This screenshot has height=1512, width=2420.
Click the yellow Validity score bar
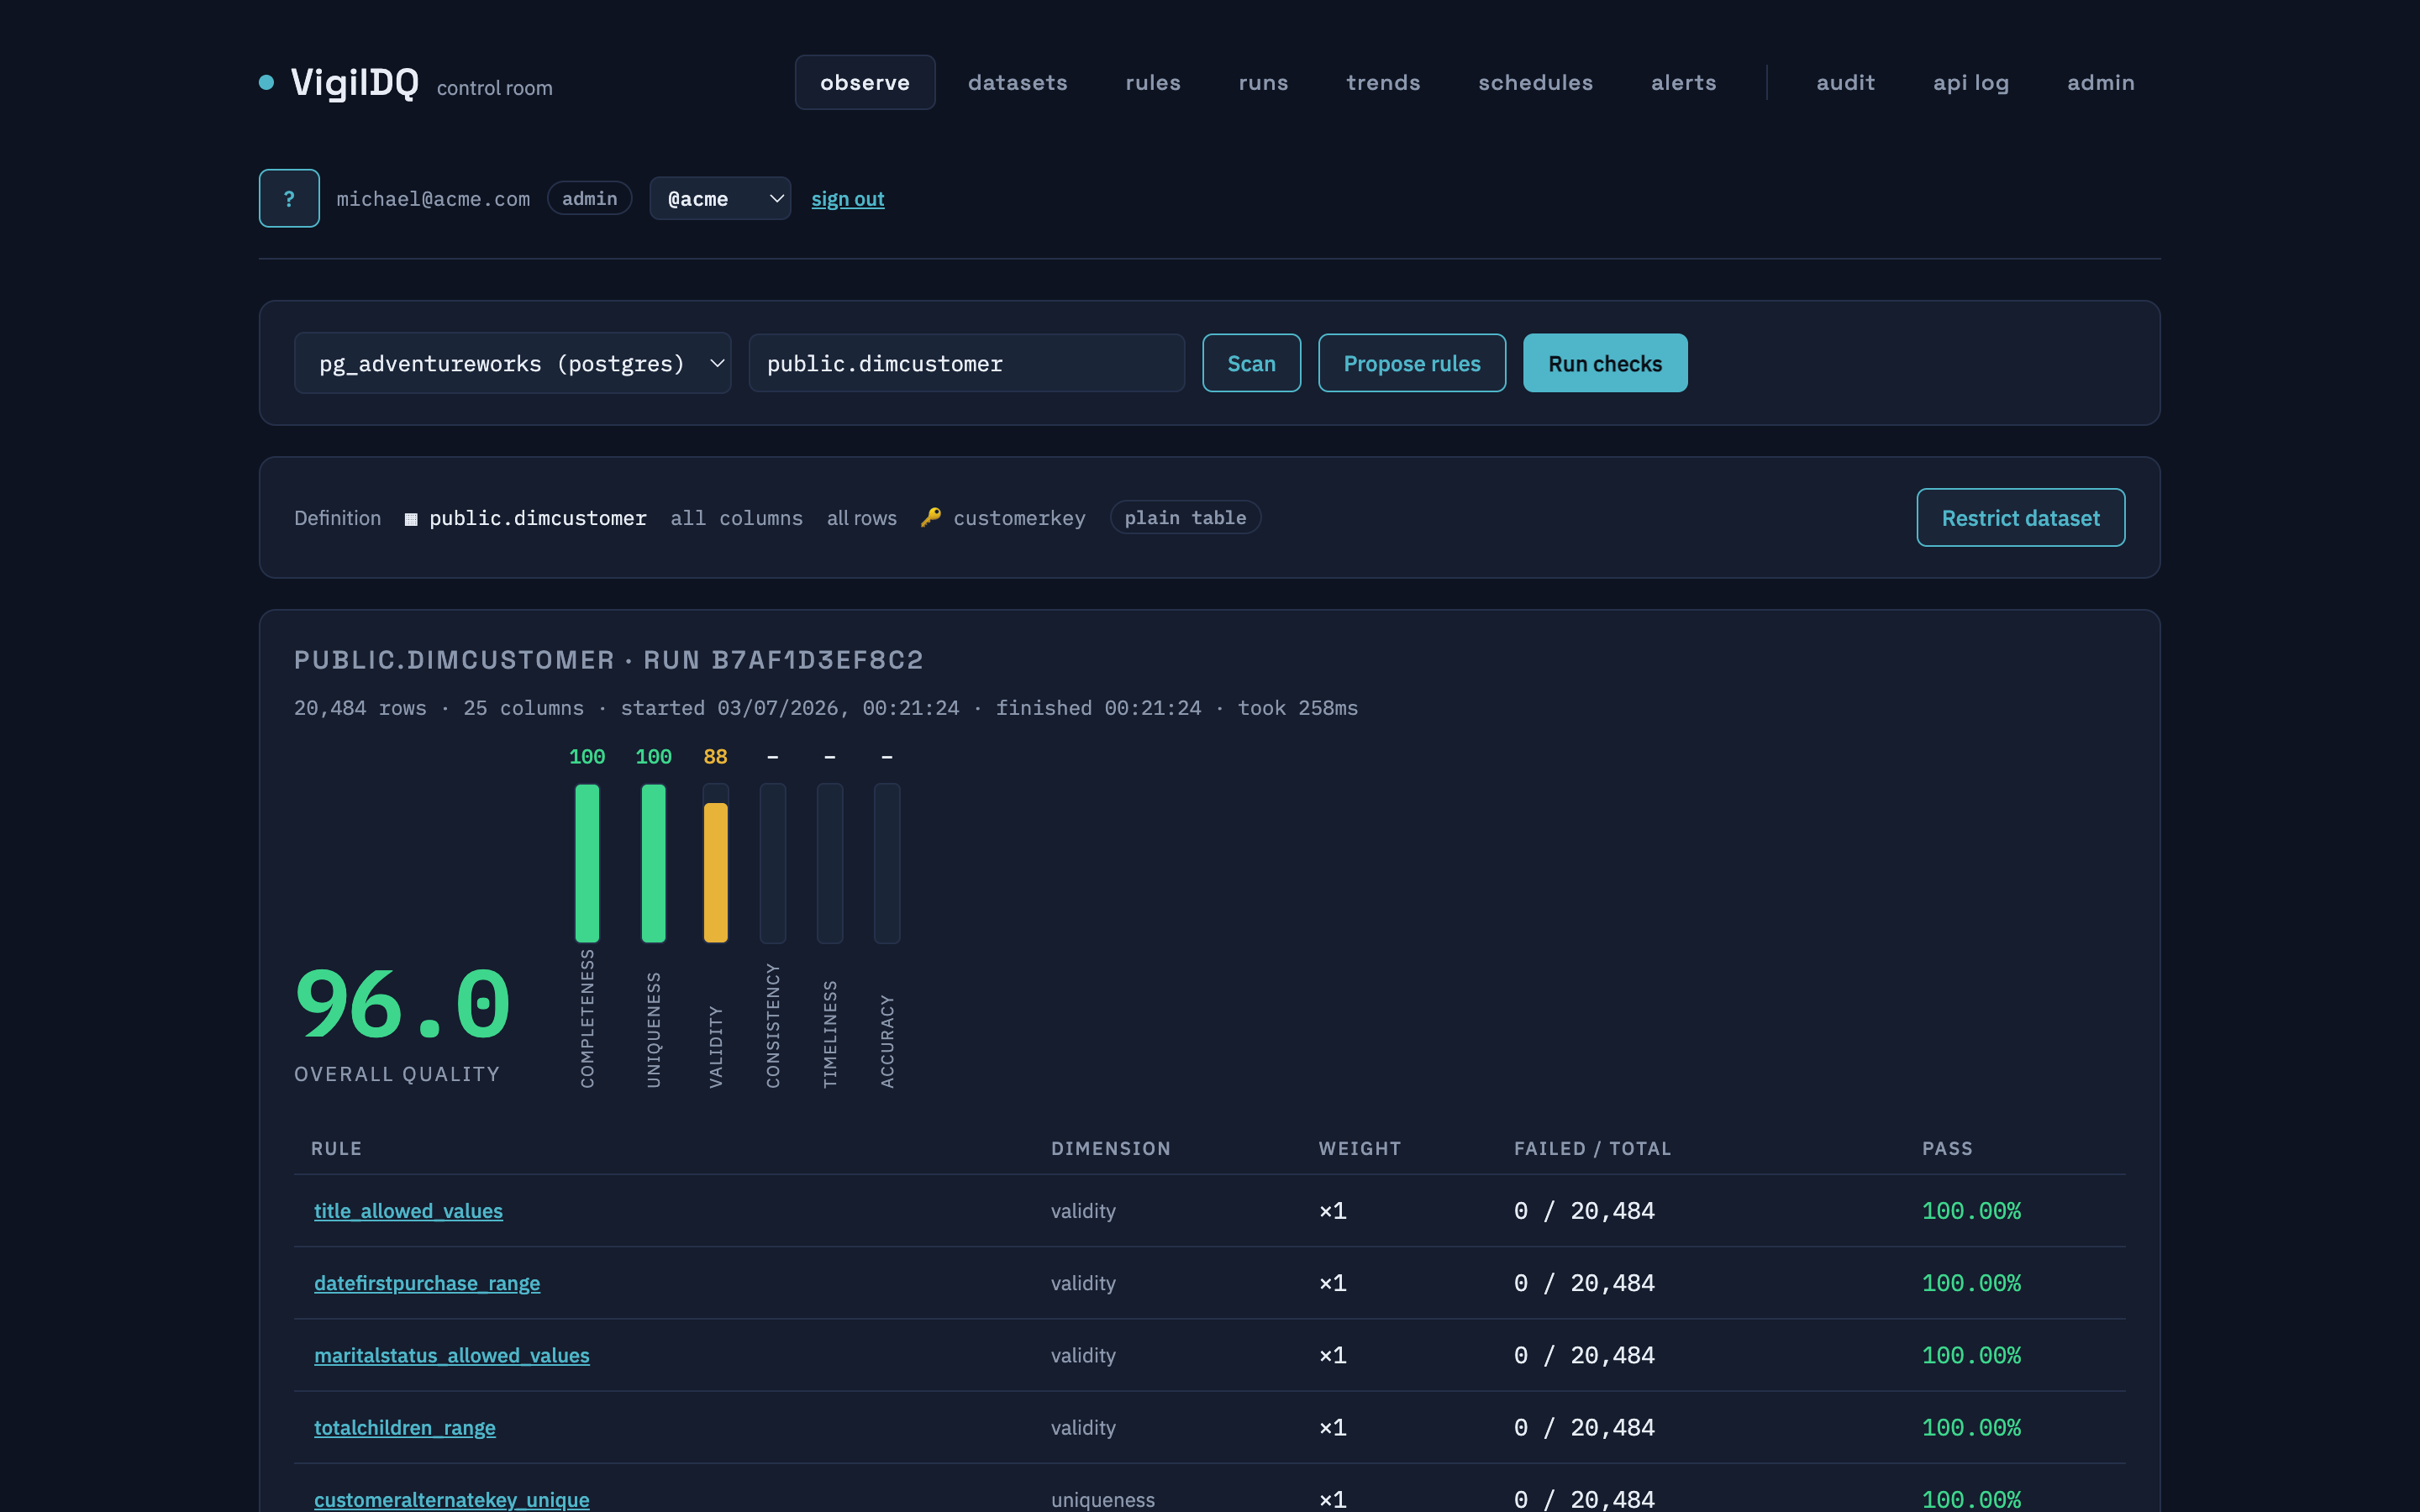716,872
